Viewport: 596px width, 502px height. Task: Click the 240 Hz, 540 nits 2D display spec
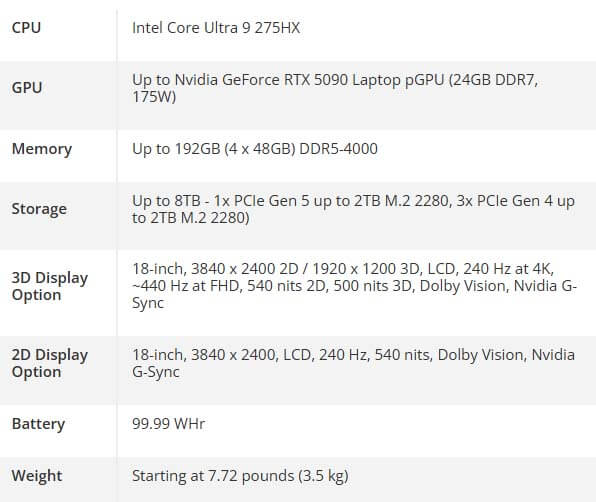(x=375, y=355)
